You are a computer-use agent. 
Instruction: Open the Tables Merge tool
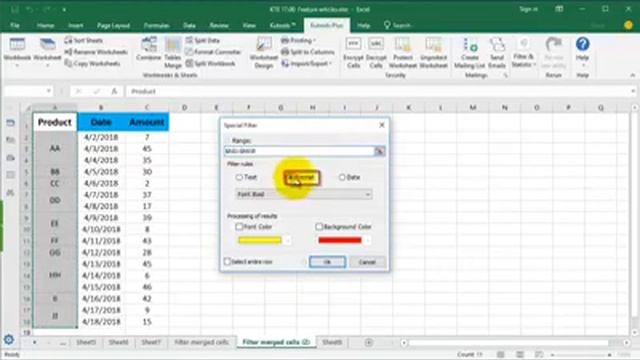pos(173,52)
